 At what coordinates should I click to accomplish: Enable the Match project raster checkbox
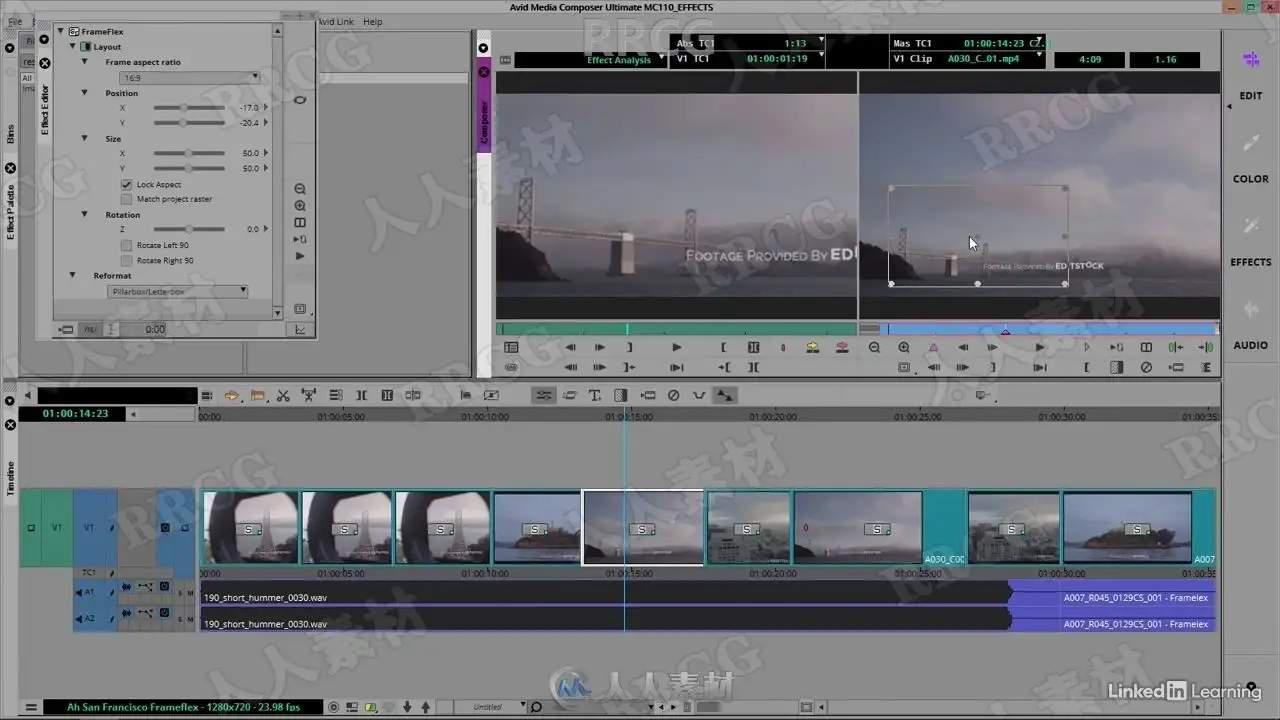127,199
